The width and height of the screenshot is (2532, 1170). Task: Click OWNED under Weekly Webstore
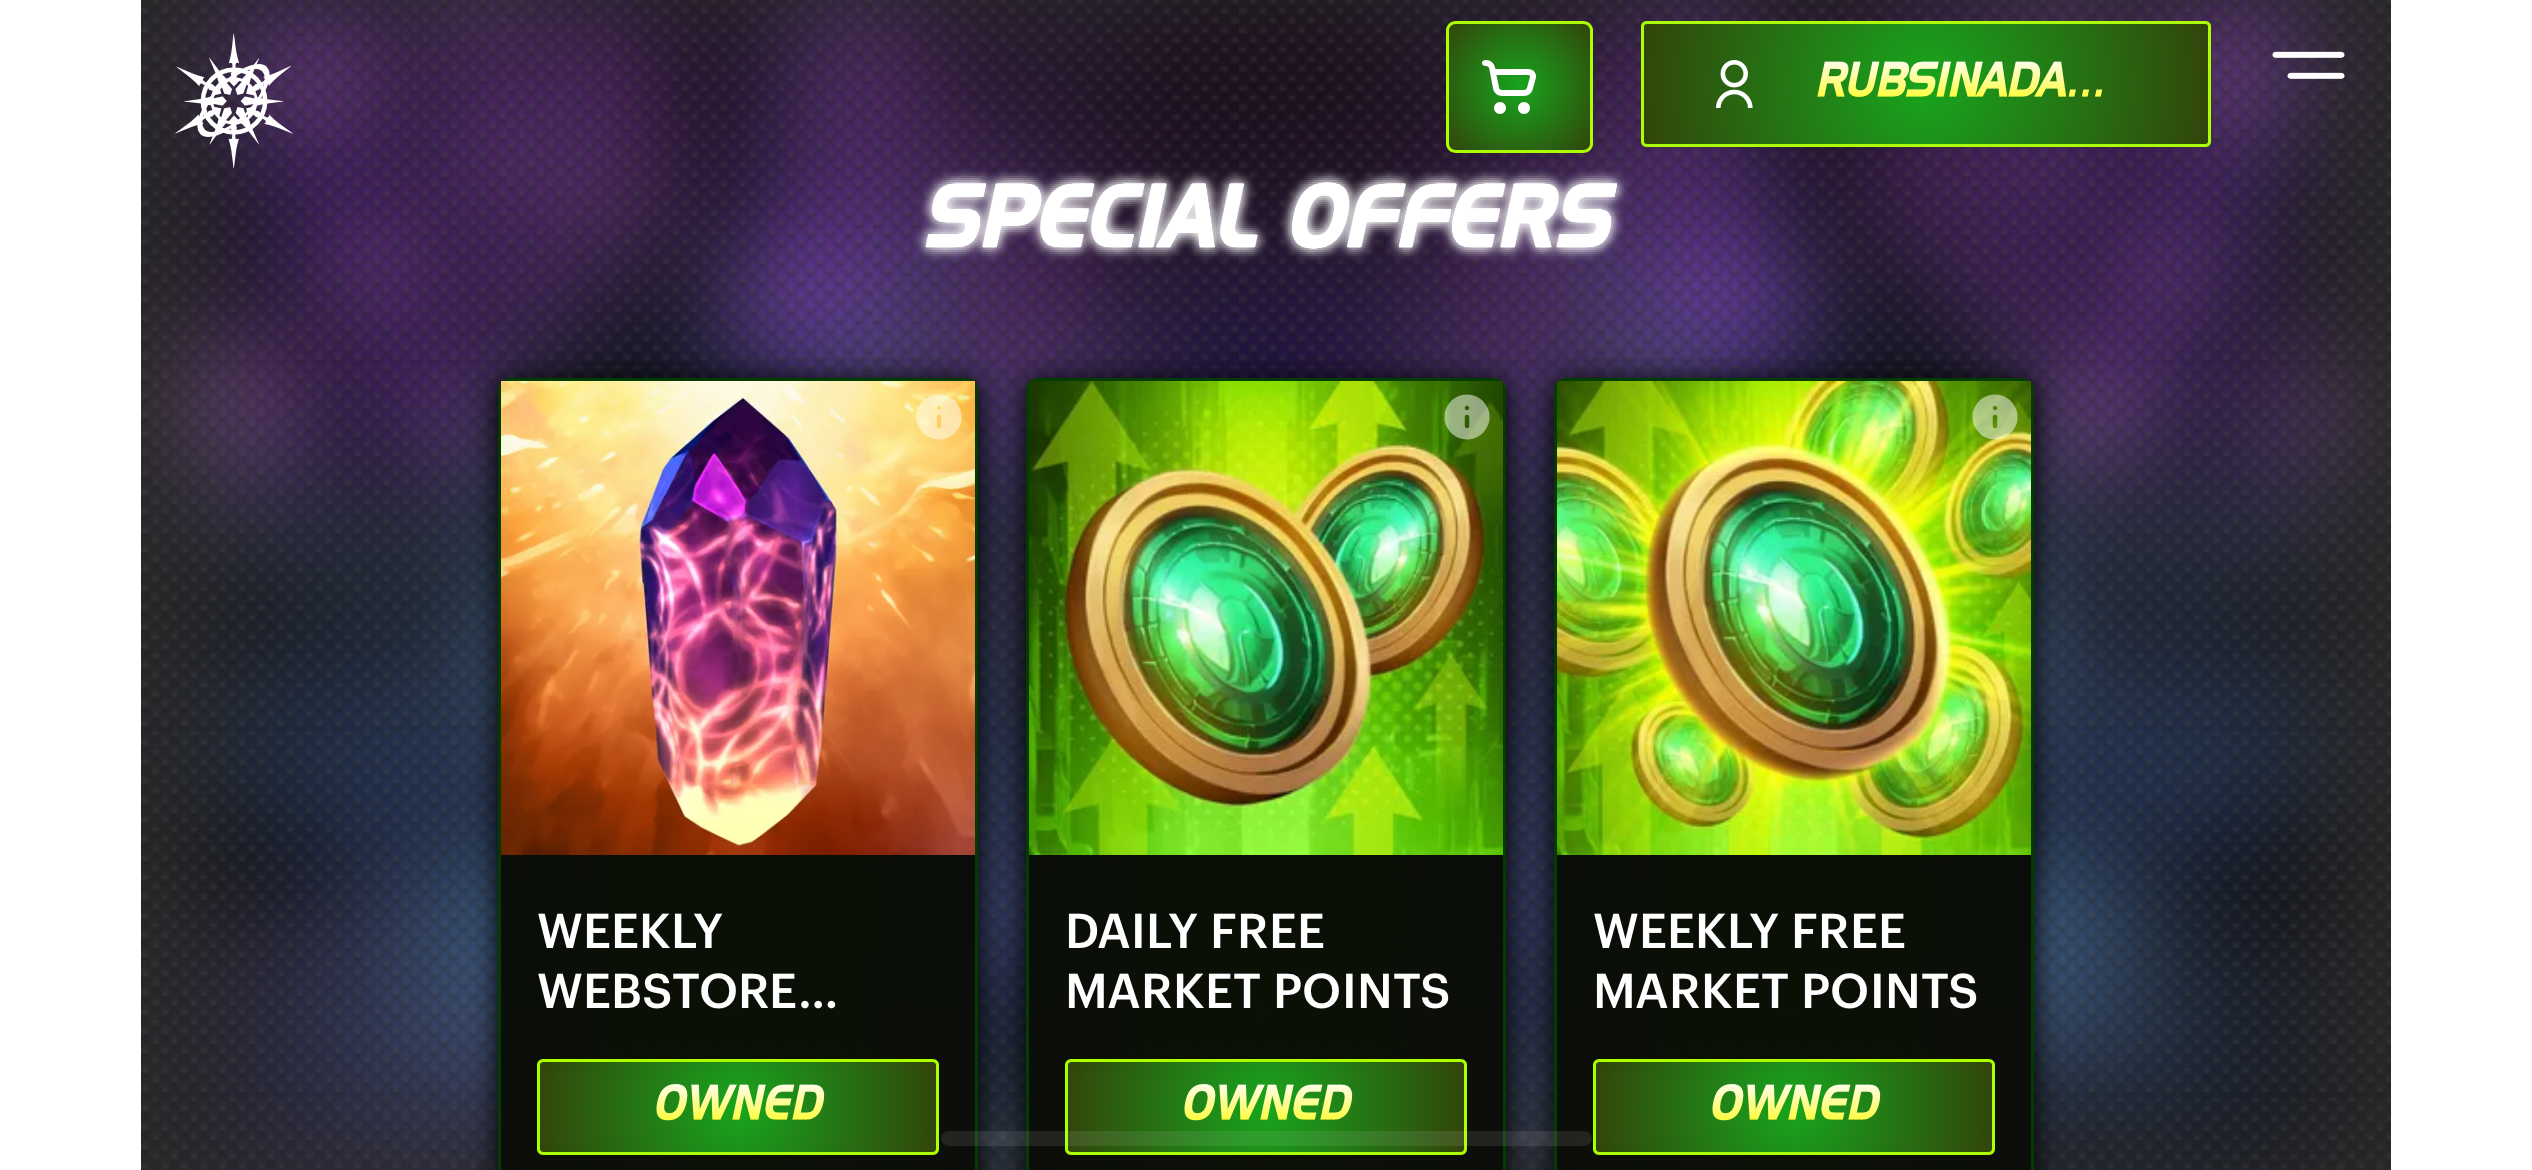click(x=738, y=1106)
